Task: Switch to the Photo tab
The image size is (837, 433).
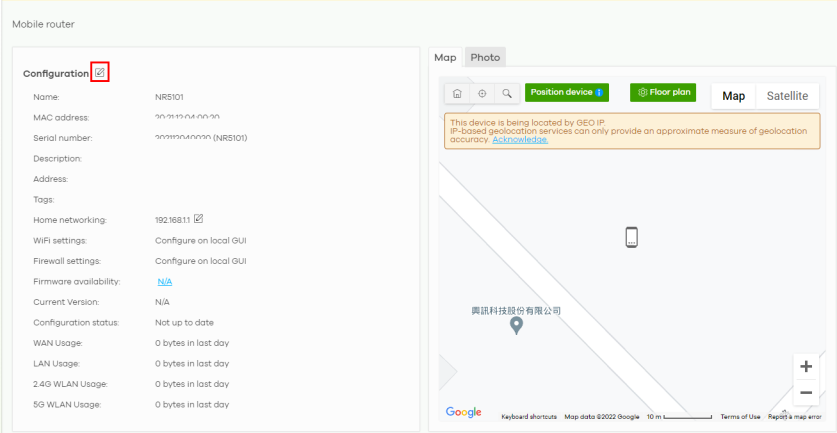Action: 485,58
